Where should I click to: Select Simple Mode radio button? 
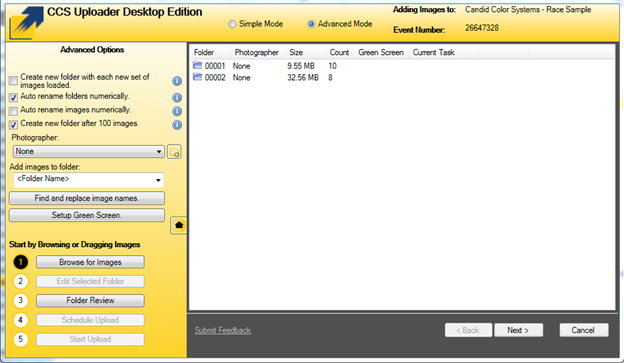[232, 24]
